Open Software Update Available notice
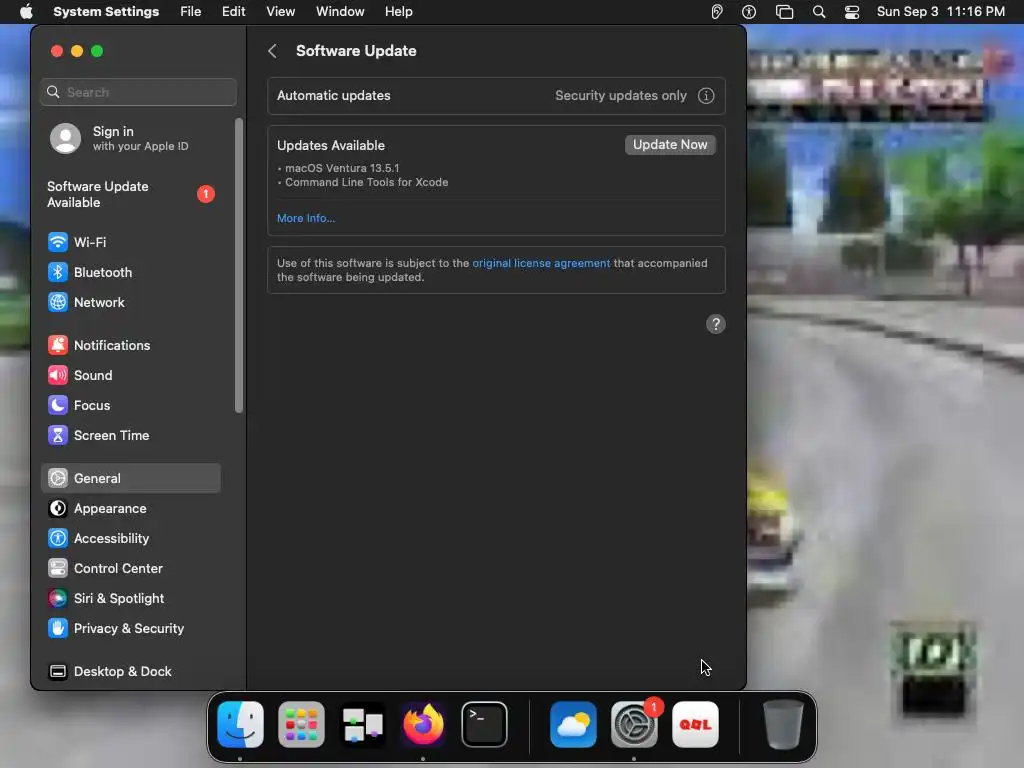This screenshot has width=1024, height=768. point(131,194)
